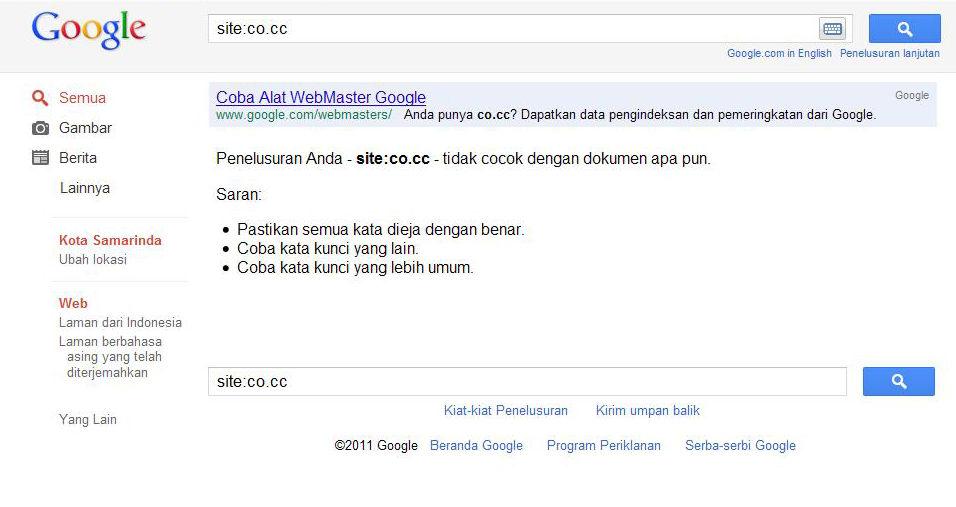This screenshot has height=507, width=956.
Task: Click the www.google.com/webmasters/ URL
Action: tap(304, 115)
